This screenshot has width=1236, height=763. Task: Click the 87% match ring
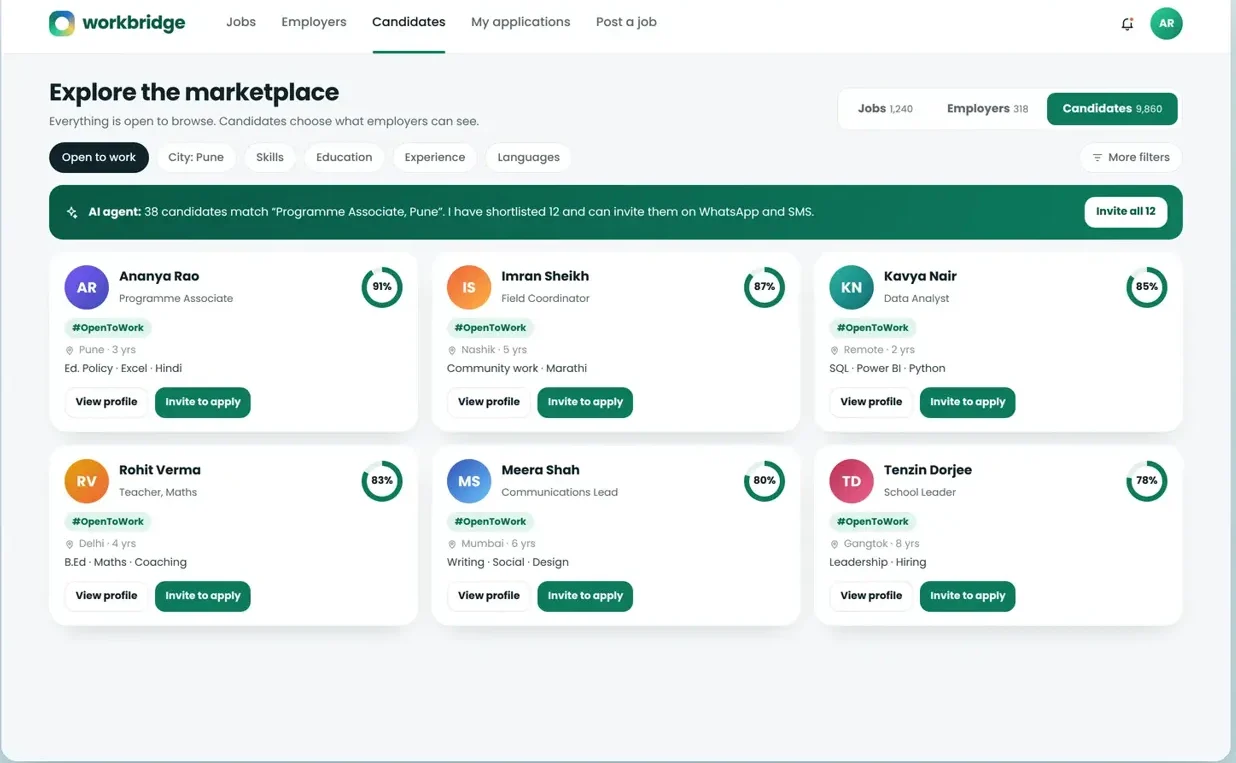764,287
